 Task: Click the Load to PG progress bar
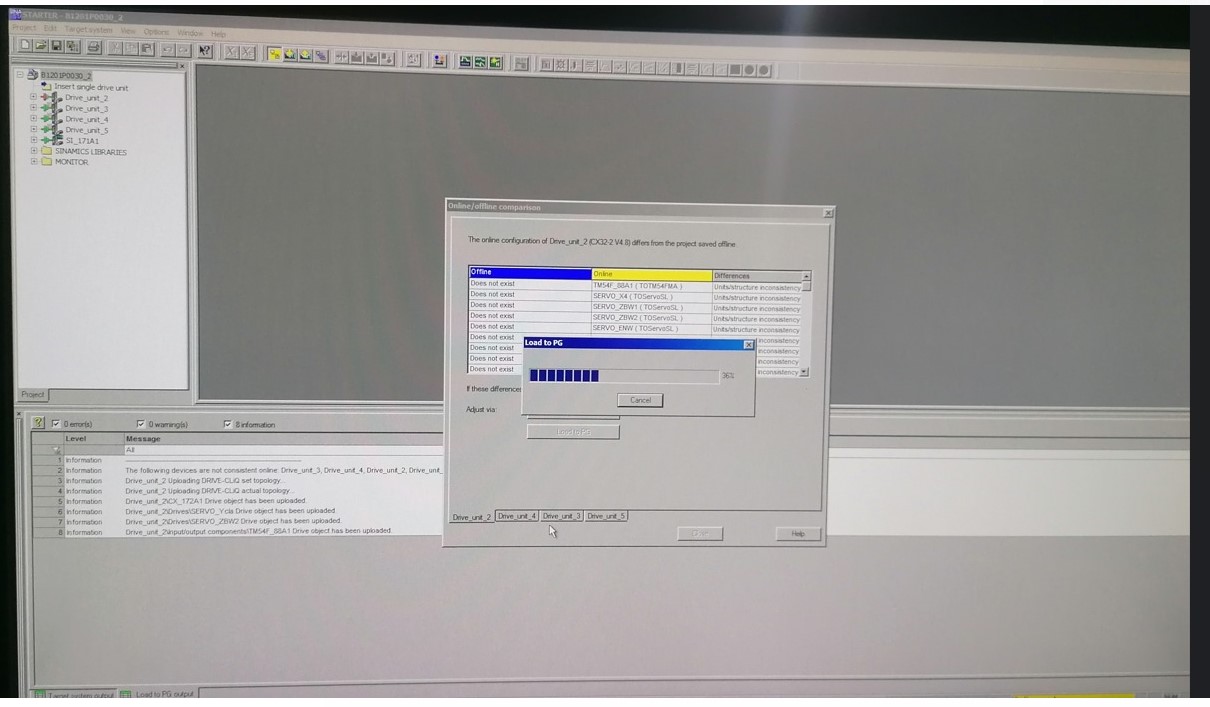coord(624,376)
